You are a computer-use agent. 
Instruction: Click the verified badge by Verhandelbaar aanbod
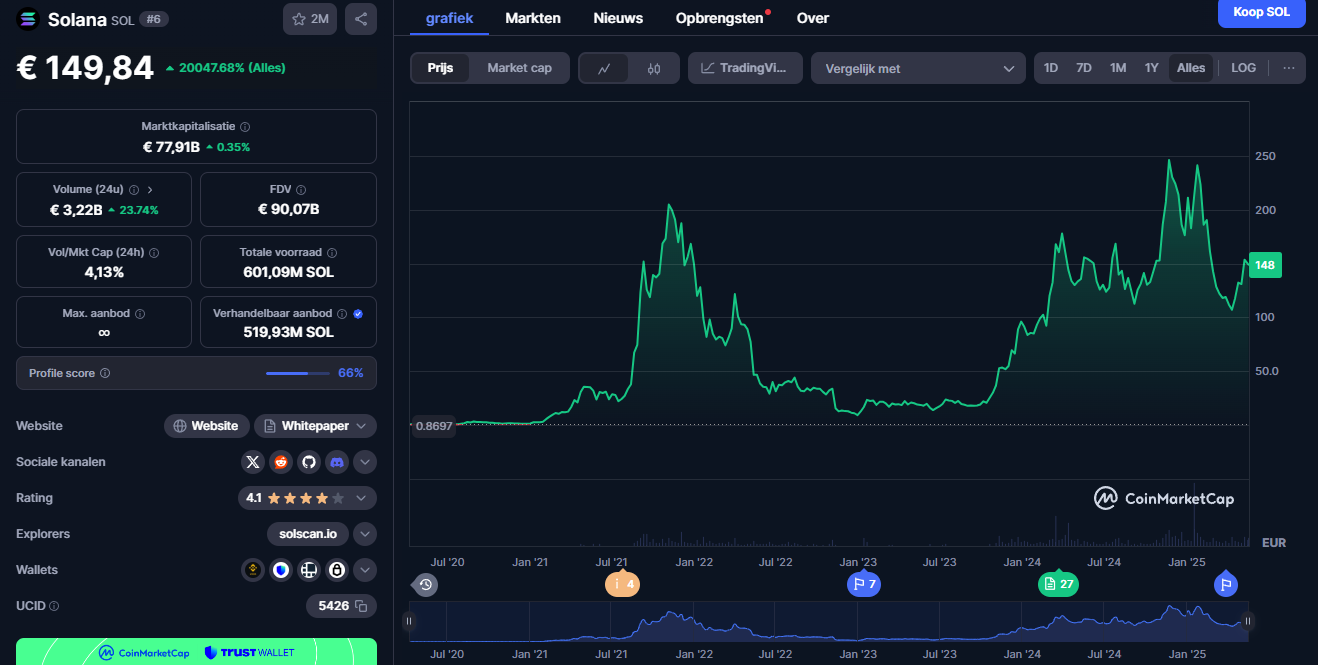point(358,314)
